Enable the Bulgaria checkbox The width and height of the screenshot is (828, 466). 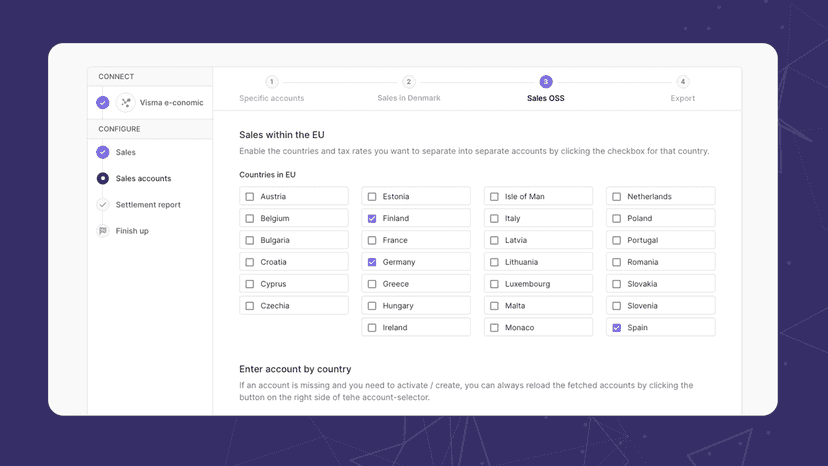click(250, 240)
